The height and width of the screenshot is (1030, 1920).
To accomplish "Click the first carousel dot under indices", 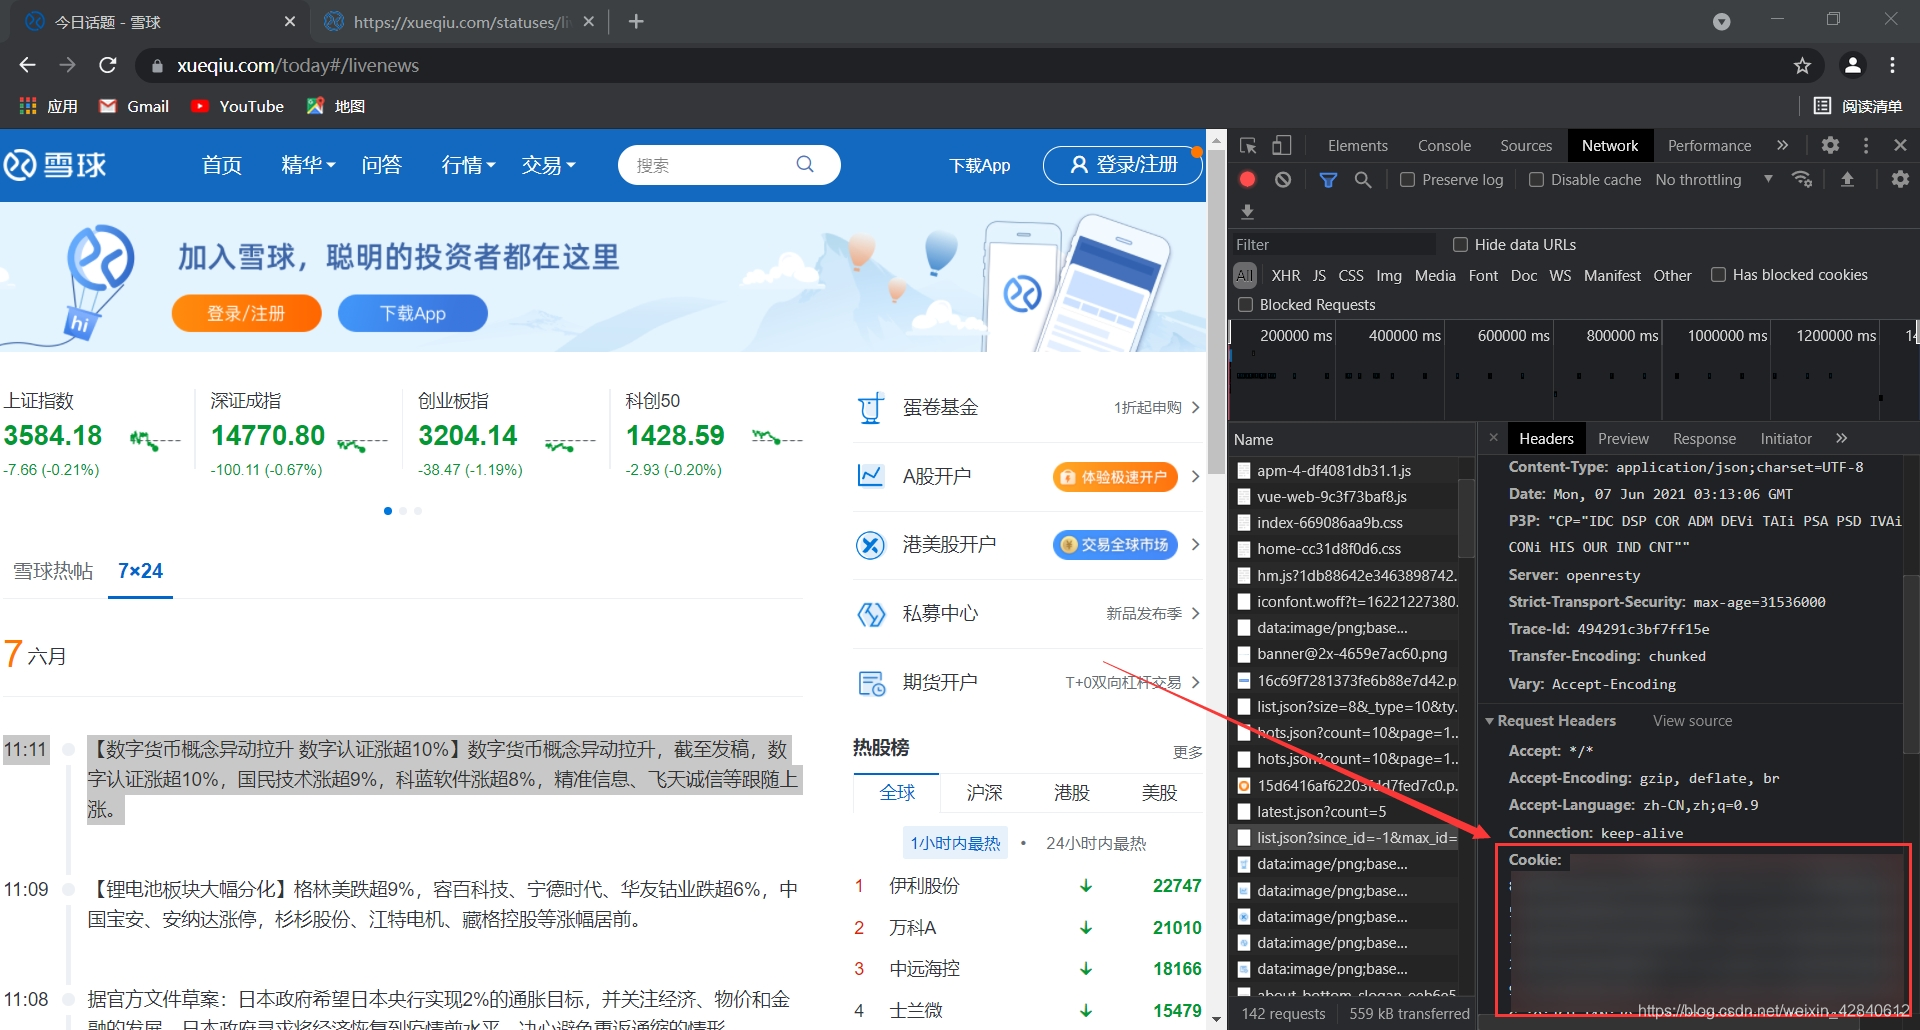I will coord(388,511).
